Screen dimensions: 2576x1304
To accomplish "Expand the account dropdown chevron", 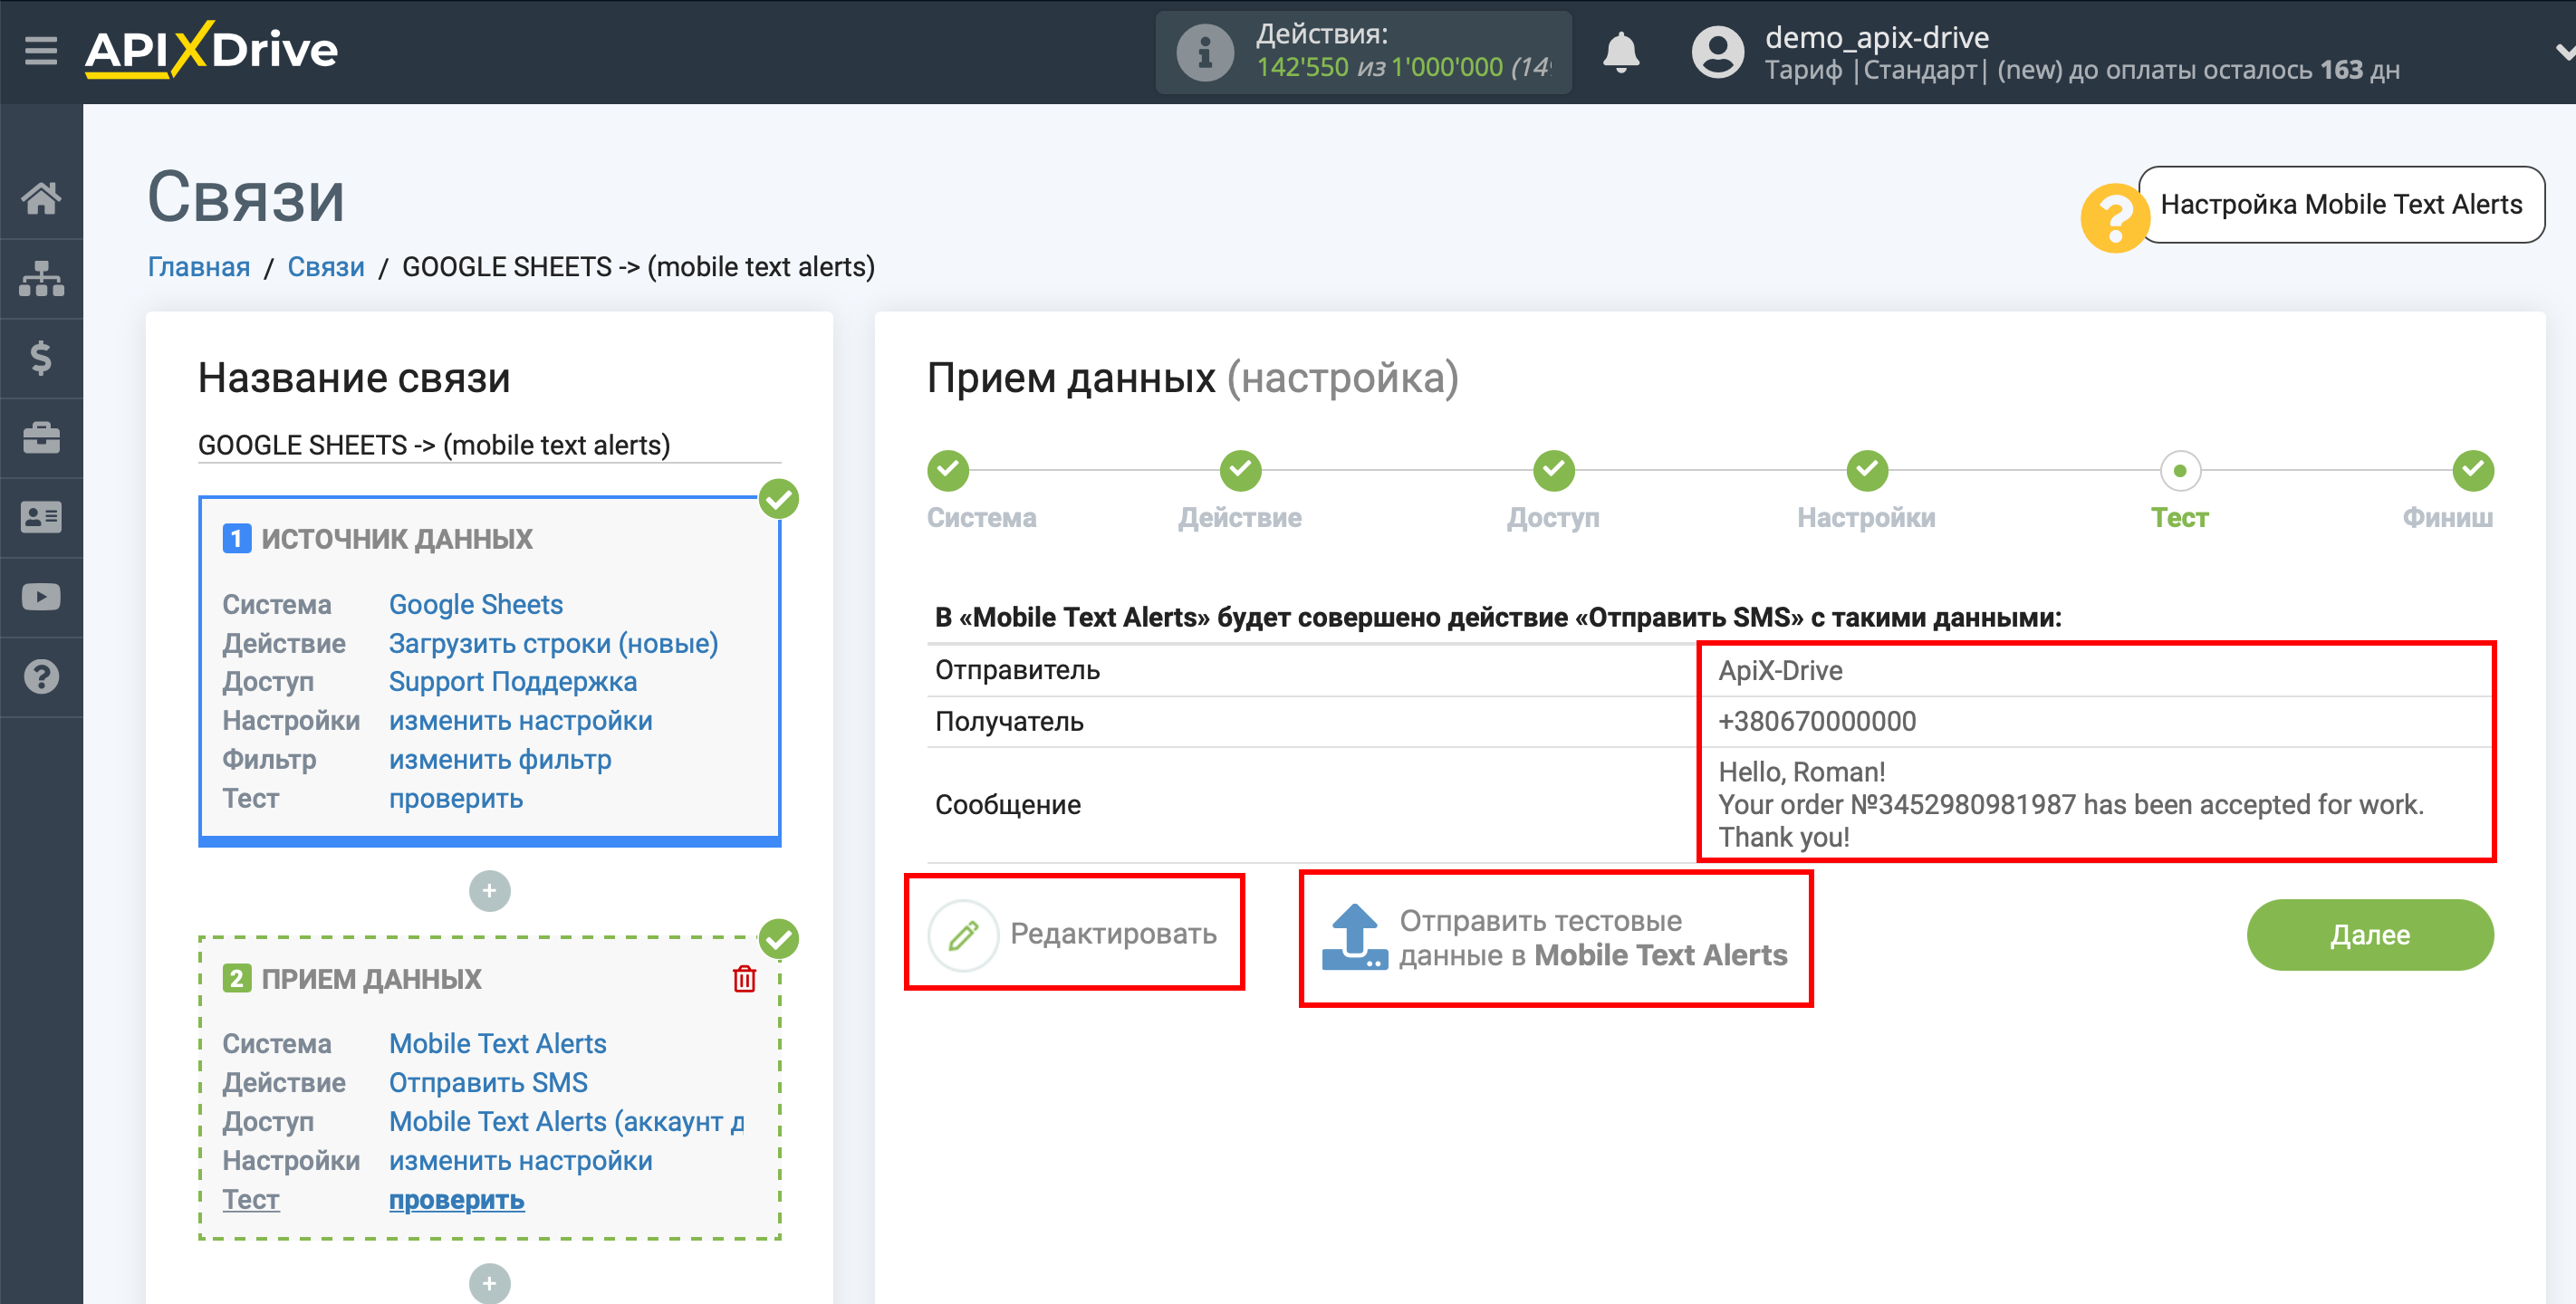I will pyautogui.click(x=2563, y=52).
